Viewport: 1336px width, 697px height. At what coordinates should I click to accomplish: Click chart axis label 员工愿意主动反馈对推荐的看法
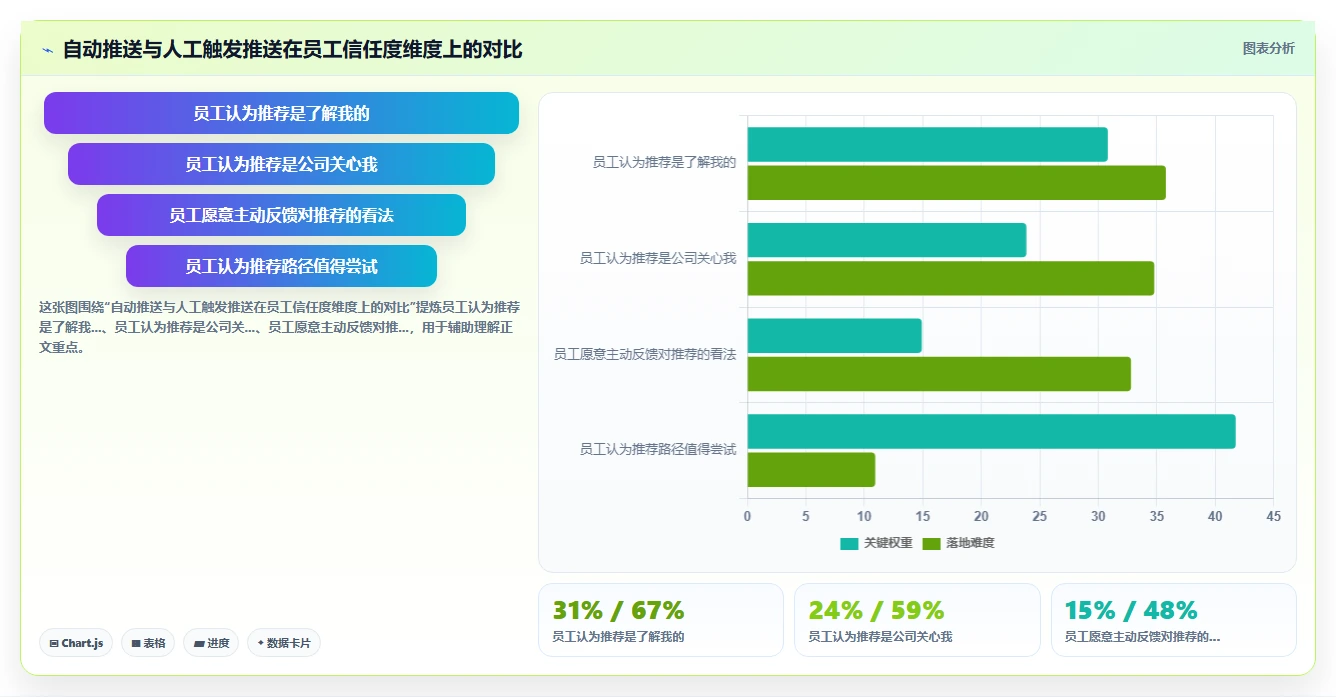645,354
